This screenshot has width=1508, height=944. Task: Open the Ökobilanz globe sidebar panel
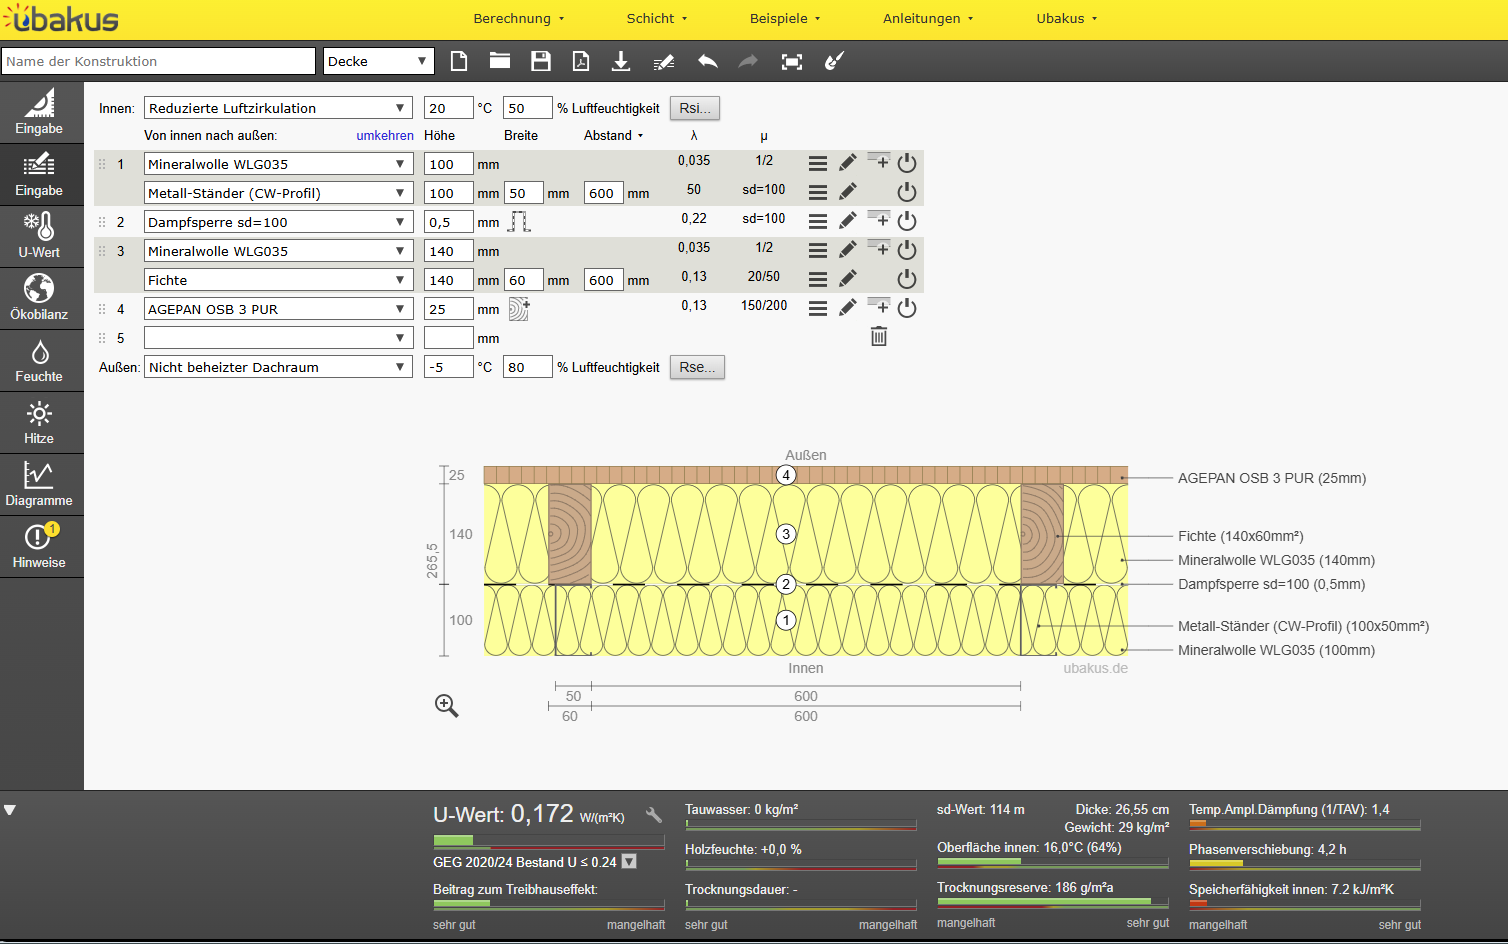pyautogui.click(x=40, y=298)
